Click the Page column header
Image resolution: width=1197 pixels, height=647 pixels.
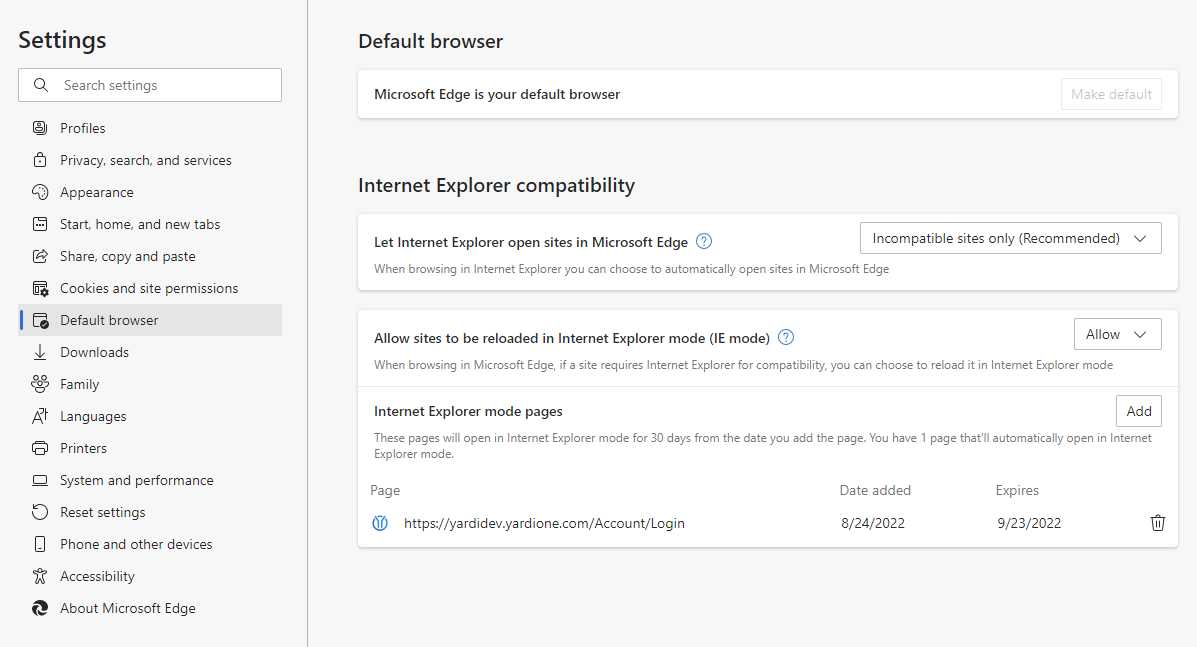385,491
